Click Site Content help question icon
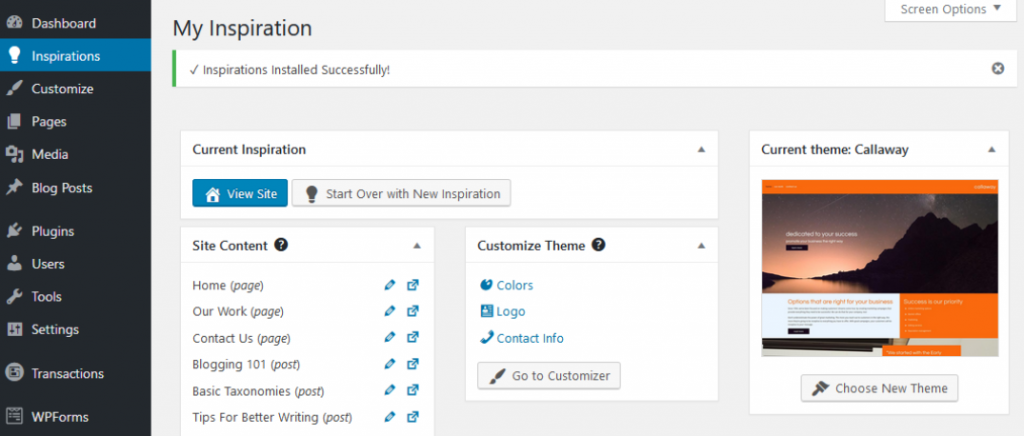This screenshot has width=1024, height=436. 281,245
